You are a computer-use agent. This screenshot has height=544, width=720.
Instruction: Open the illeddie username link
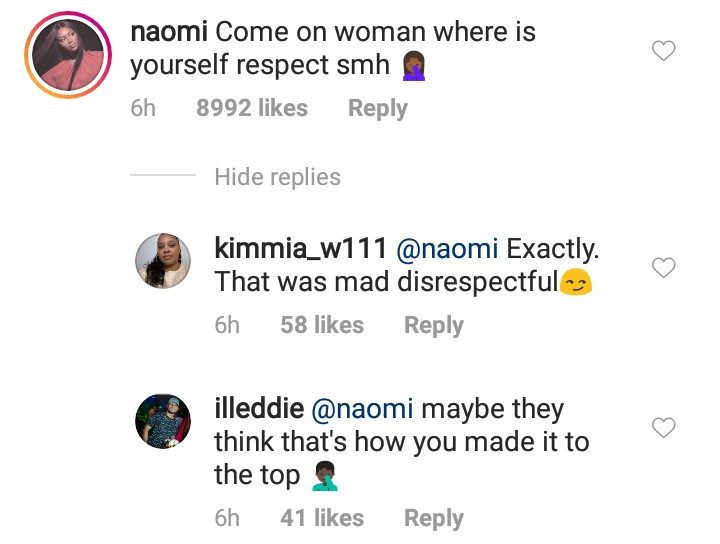(260, 409)
